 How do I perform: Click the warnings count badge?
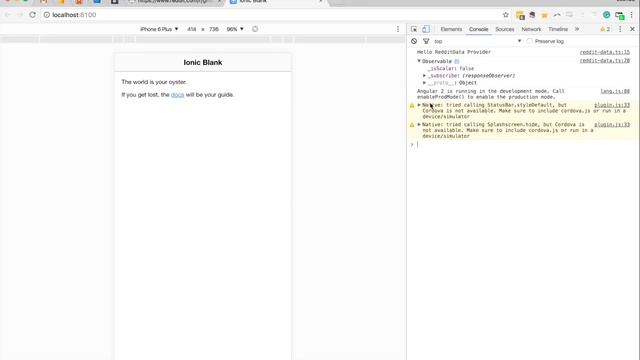tap(605, 29)
